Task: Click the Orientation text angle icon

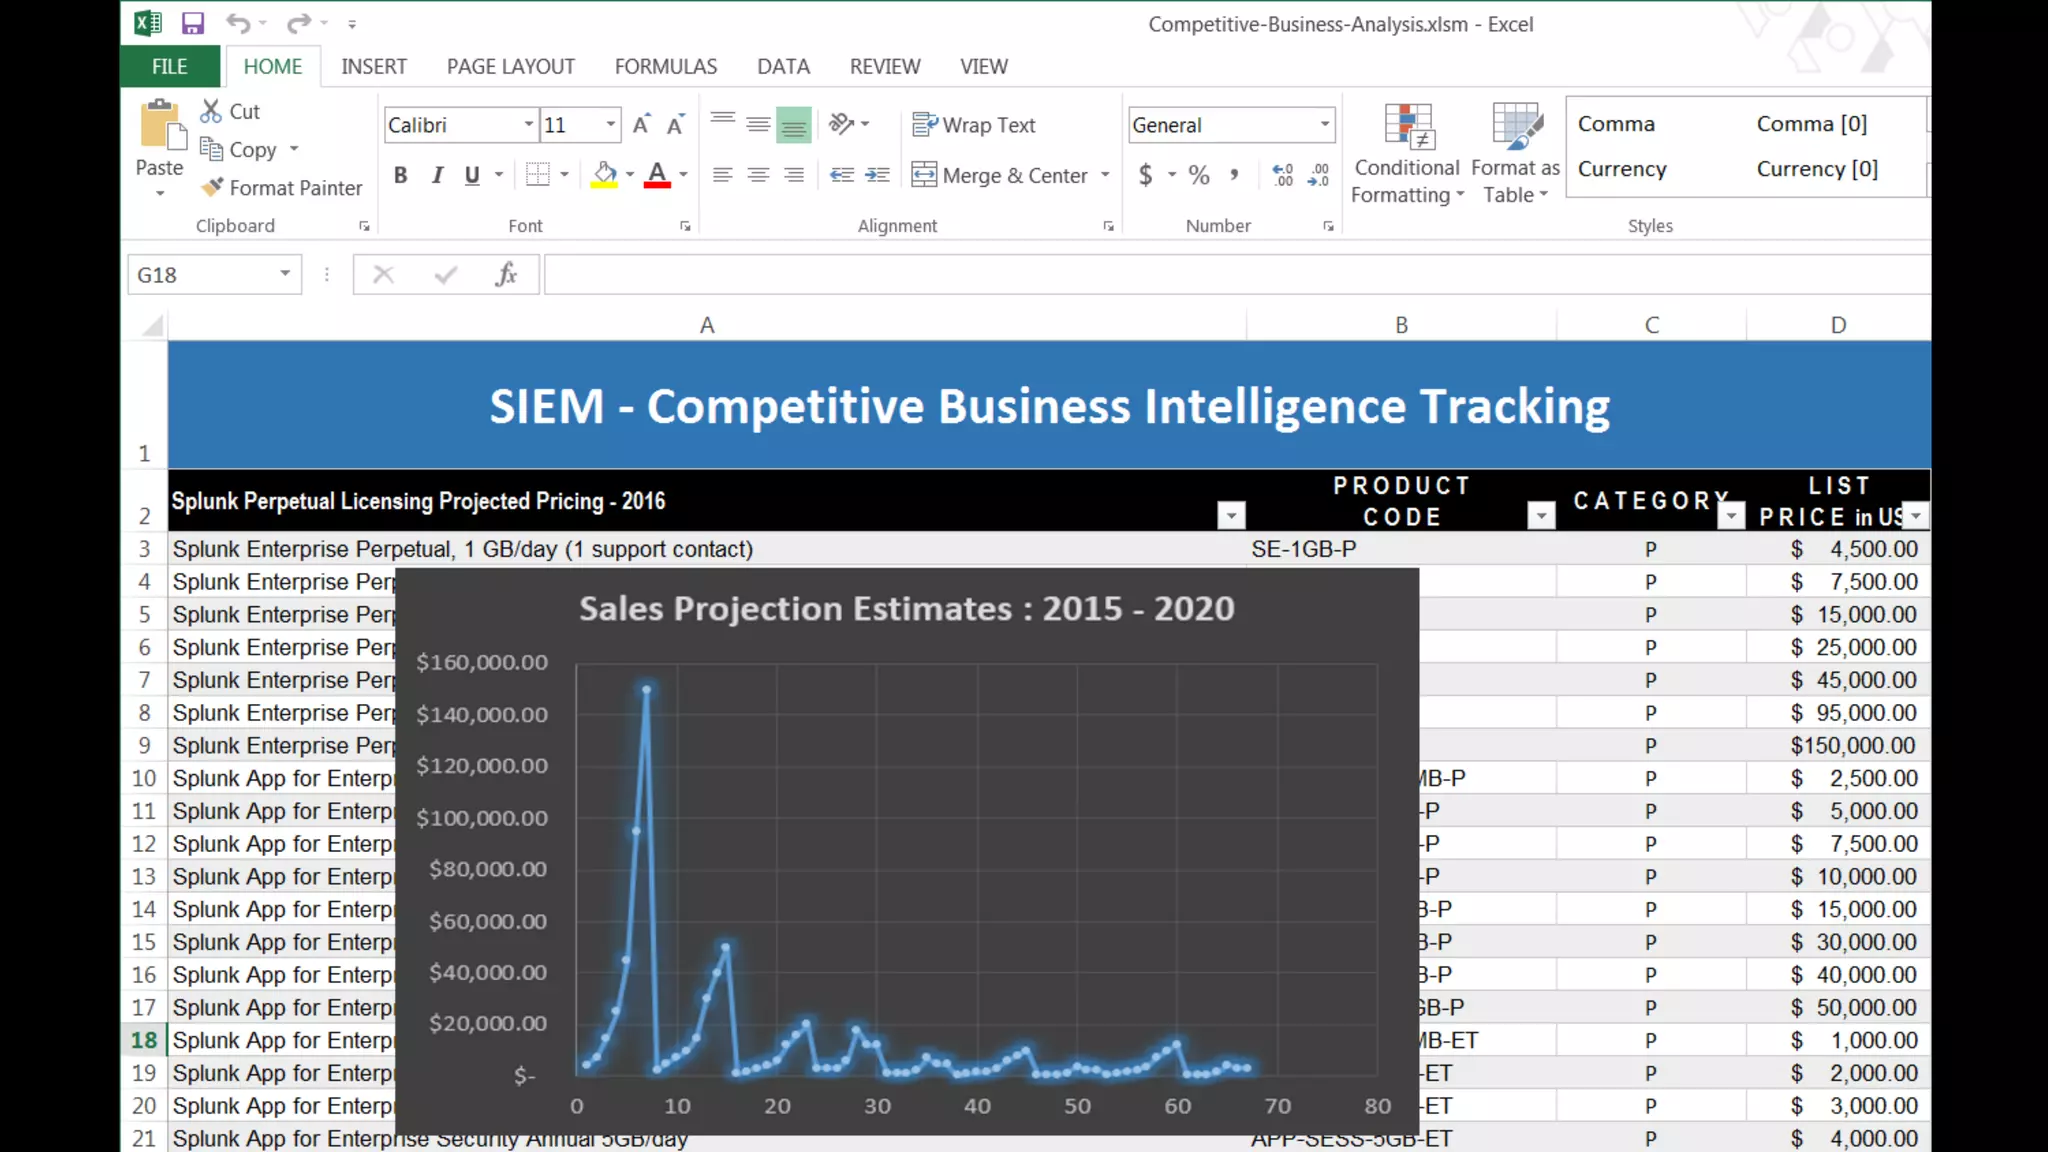Action: 842,124
